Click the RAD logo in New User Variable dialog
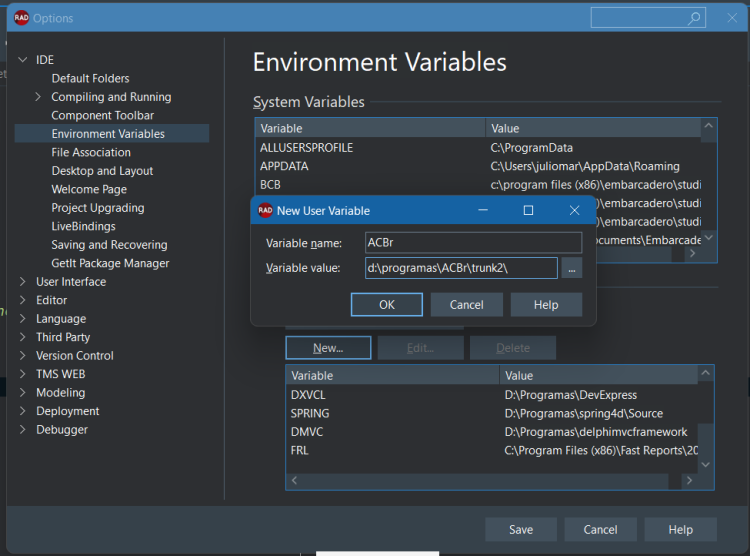 pos(265,211)
